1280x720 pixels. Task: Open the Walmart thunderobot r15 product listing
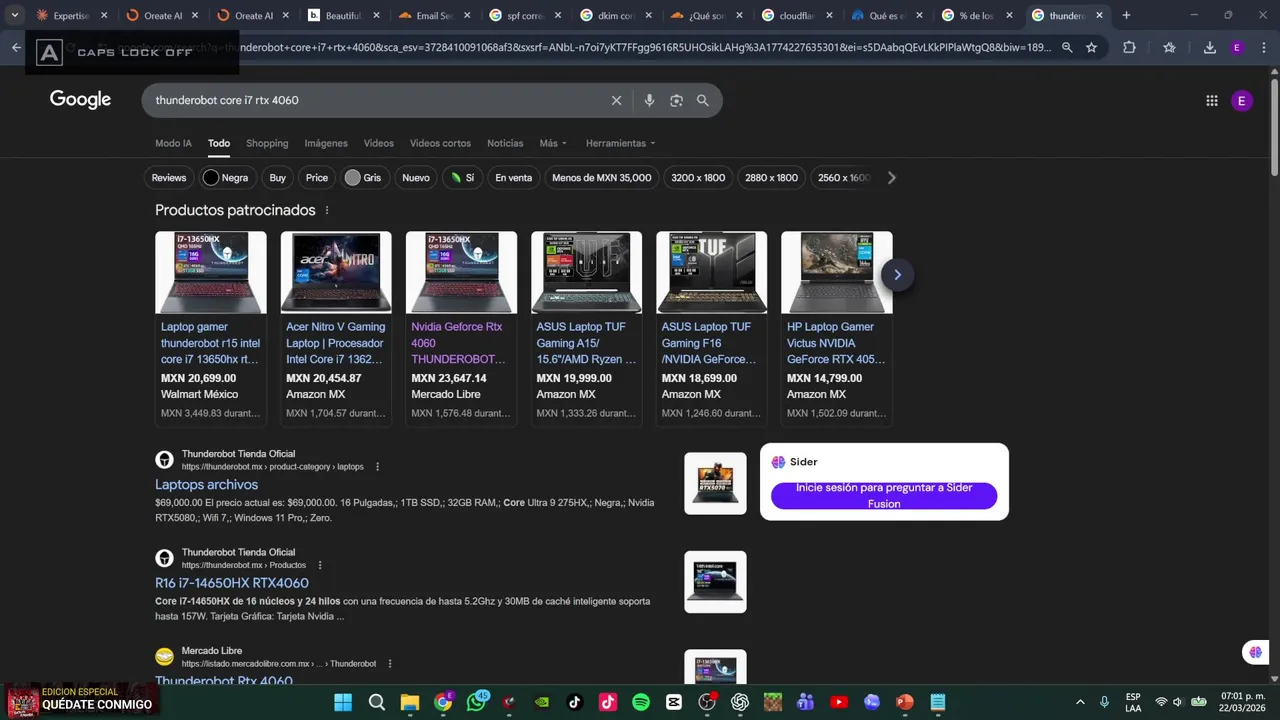(211, 329)
